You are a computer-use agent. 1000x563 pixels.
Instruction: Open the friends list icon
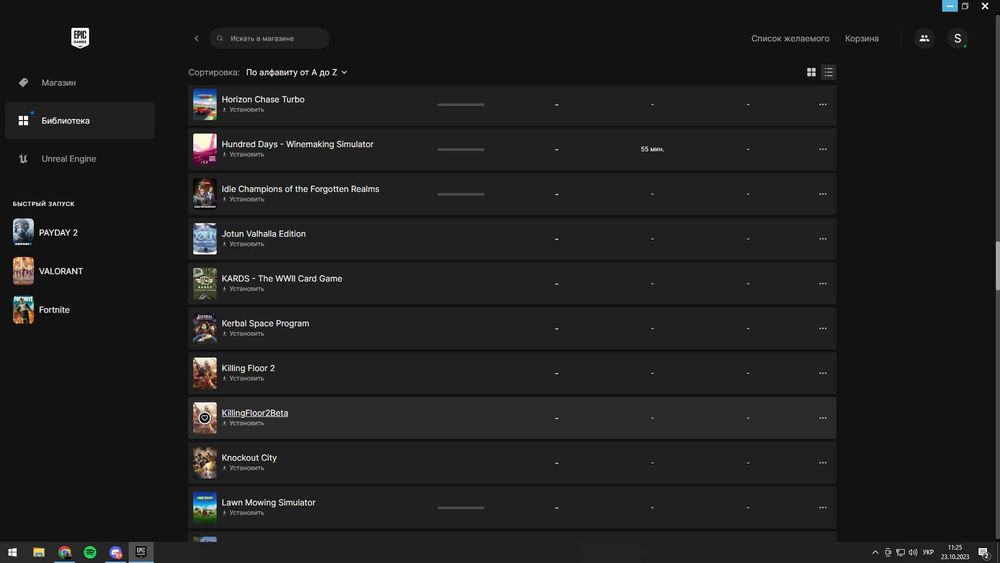pos(924,39)
